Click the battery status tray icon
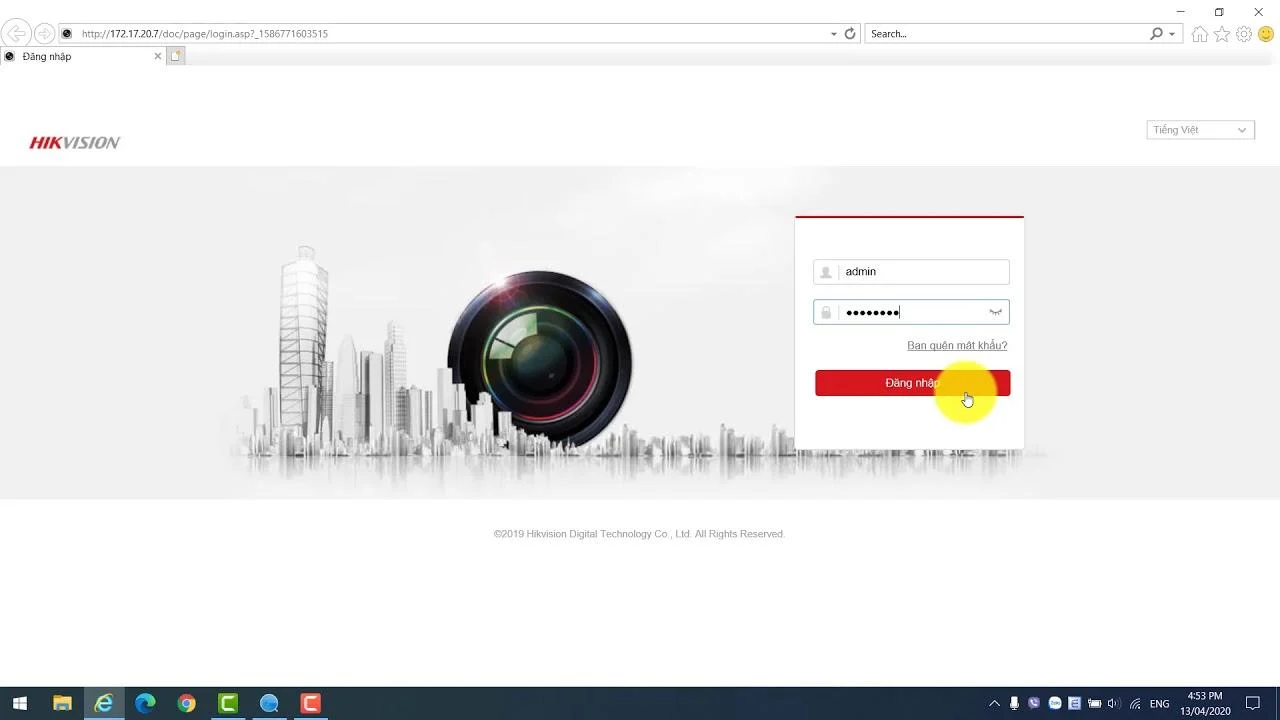The width and height of the screenshot is (1280, 720). click(1095, 704)
